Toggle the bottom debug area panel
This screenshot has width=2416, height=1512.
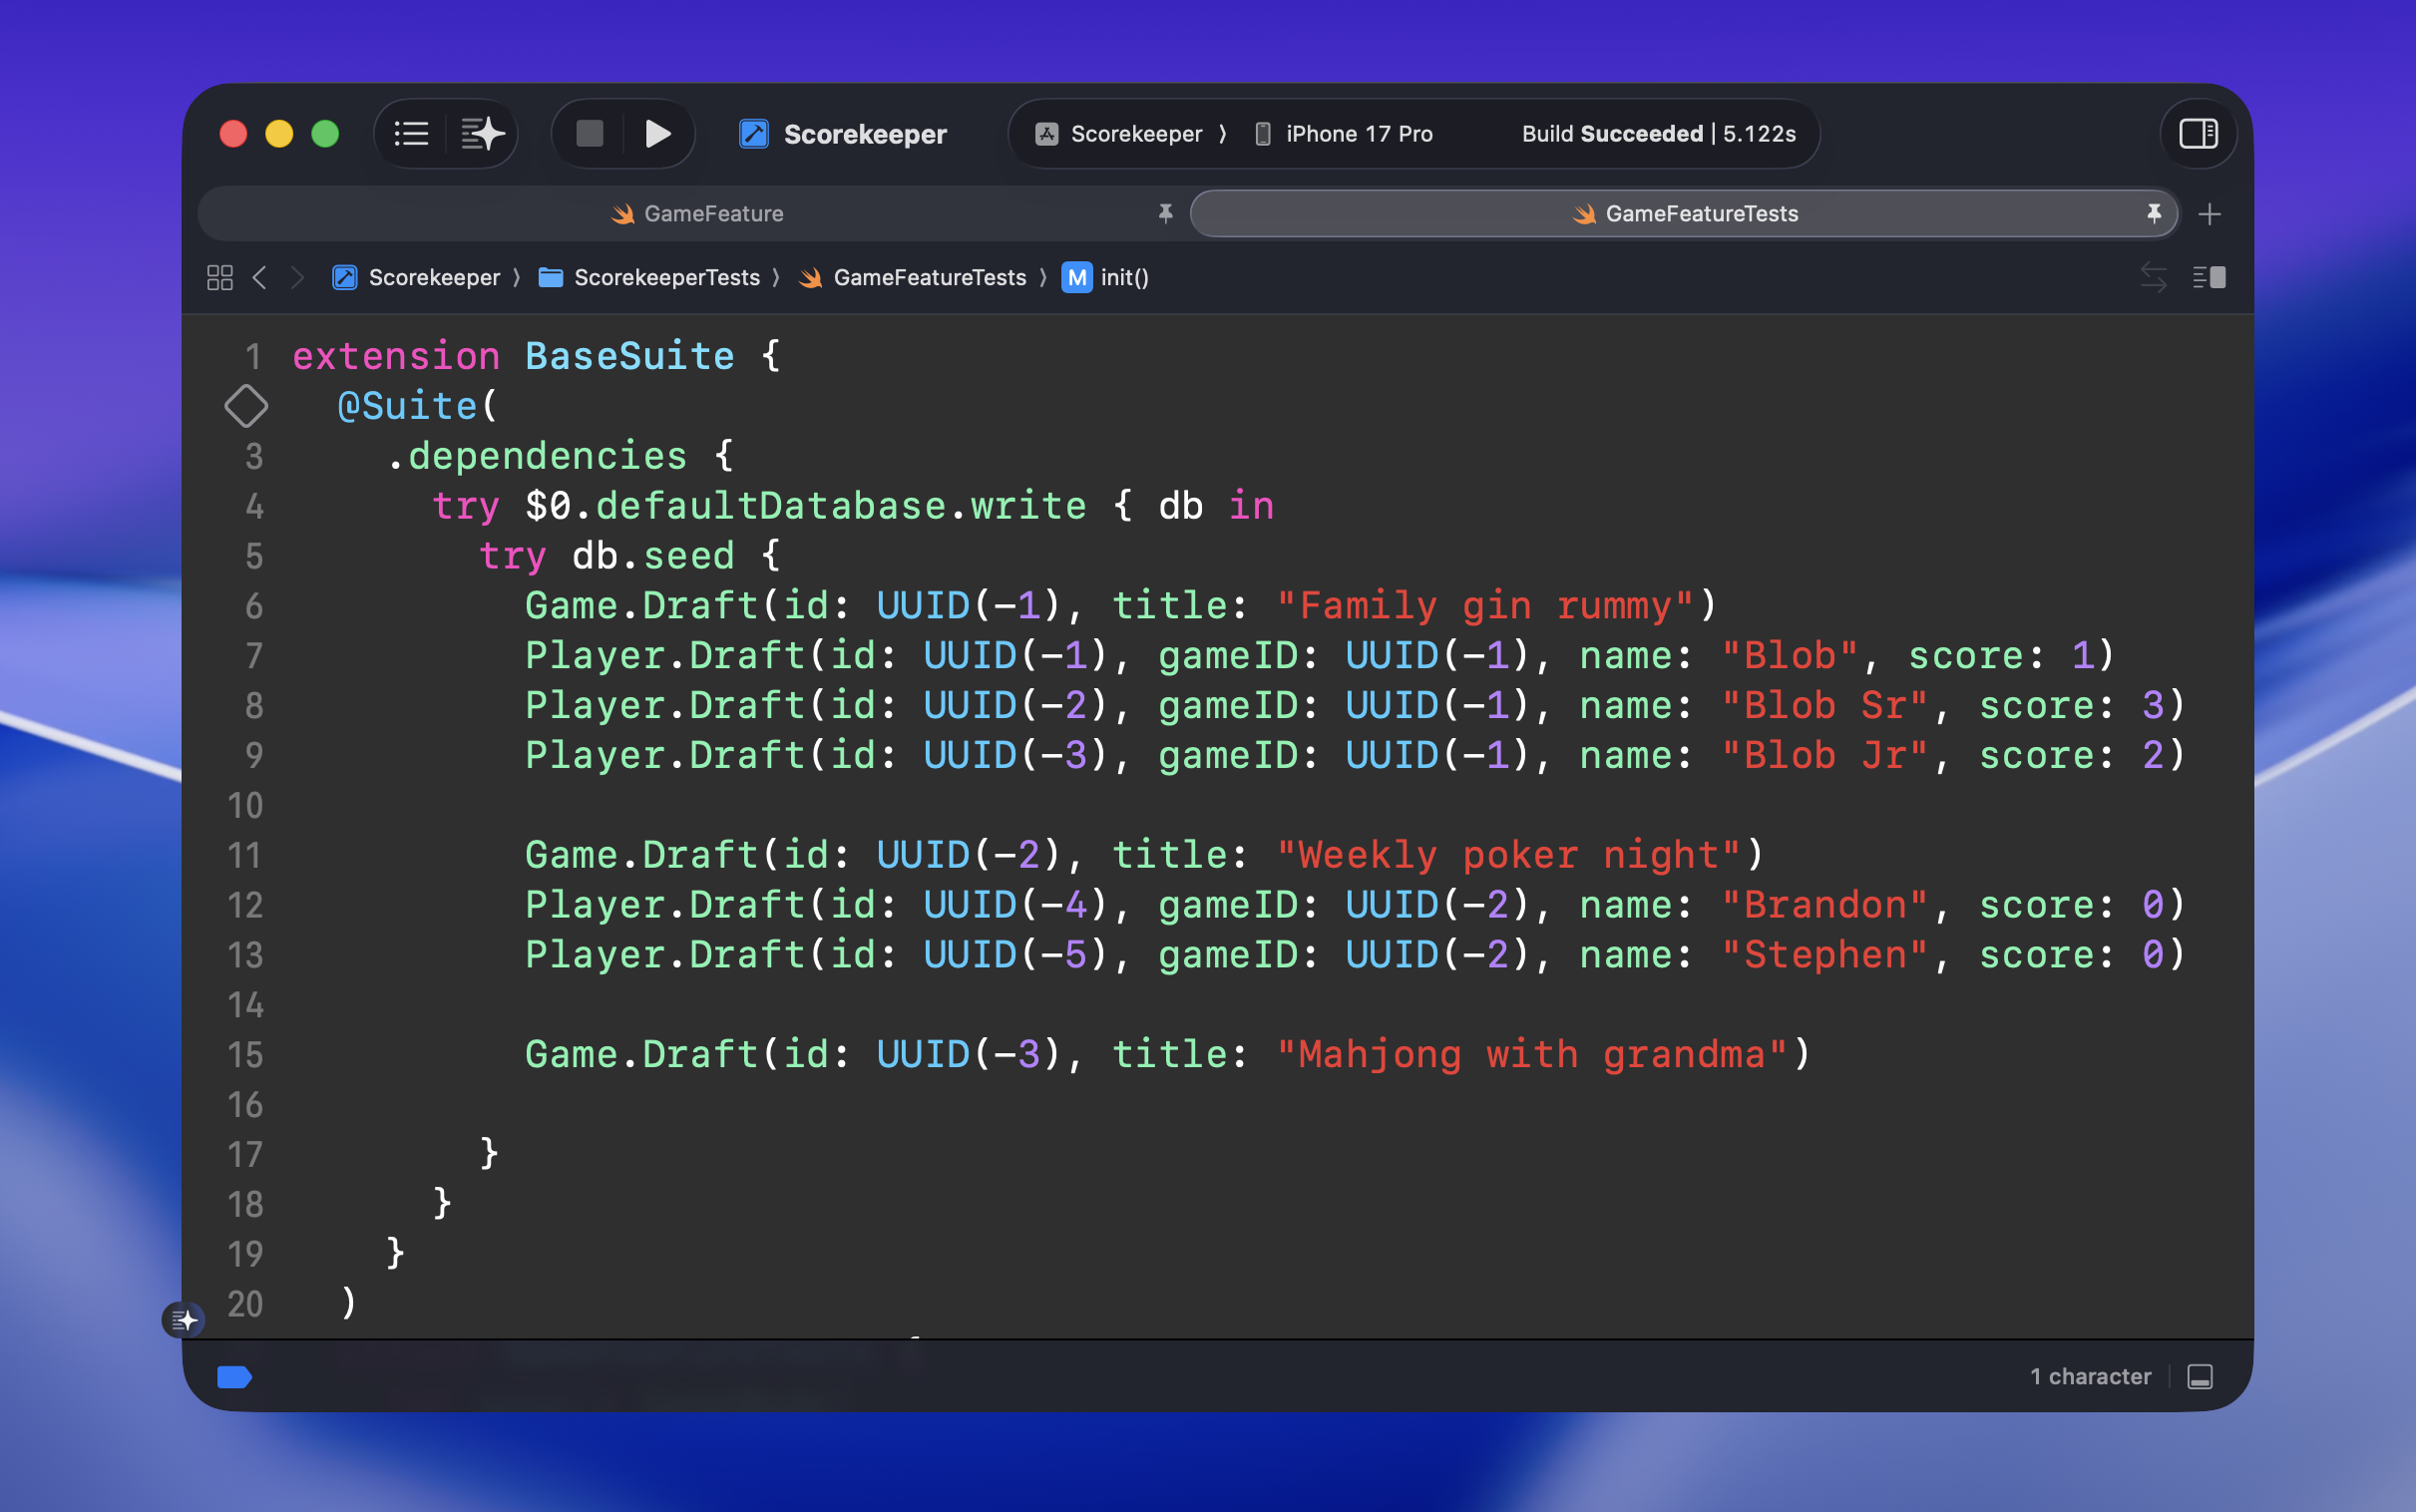coord(2200,1377)
